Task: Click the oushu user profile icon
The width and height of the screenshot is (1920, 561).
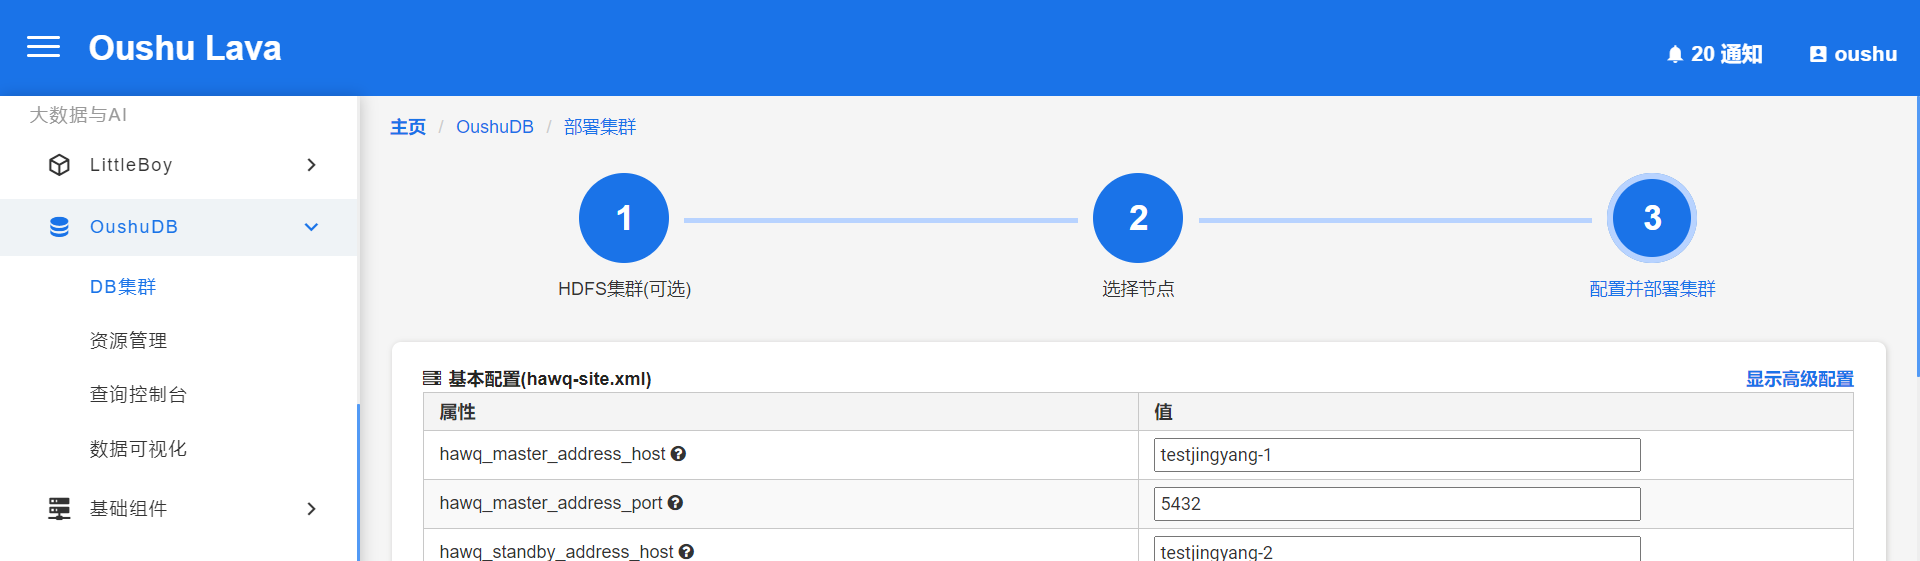Action: click(x=1818, y=55)
